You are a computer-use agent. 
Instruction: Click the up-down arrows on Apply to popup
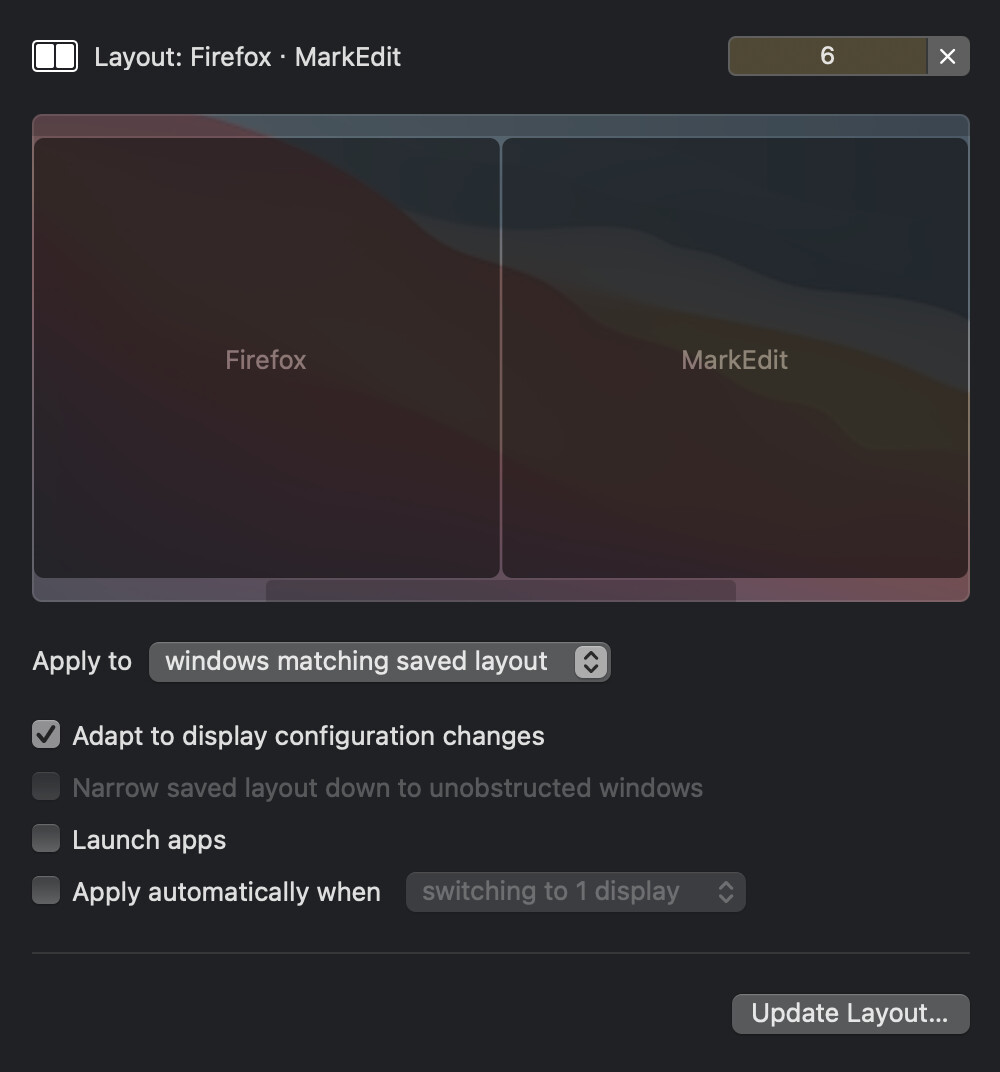(x=591, y=662)
